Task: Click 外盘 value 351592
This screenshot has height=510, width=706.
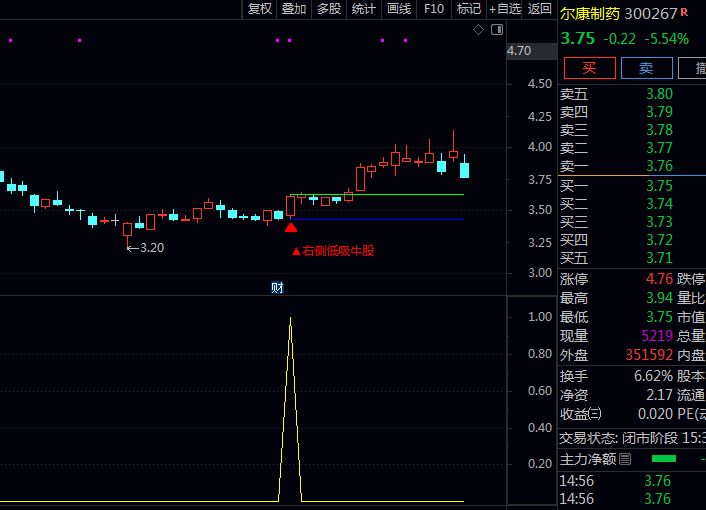Action: pyautogui.click(x=649, y=355)
